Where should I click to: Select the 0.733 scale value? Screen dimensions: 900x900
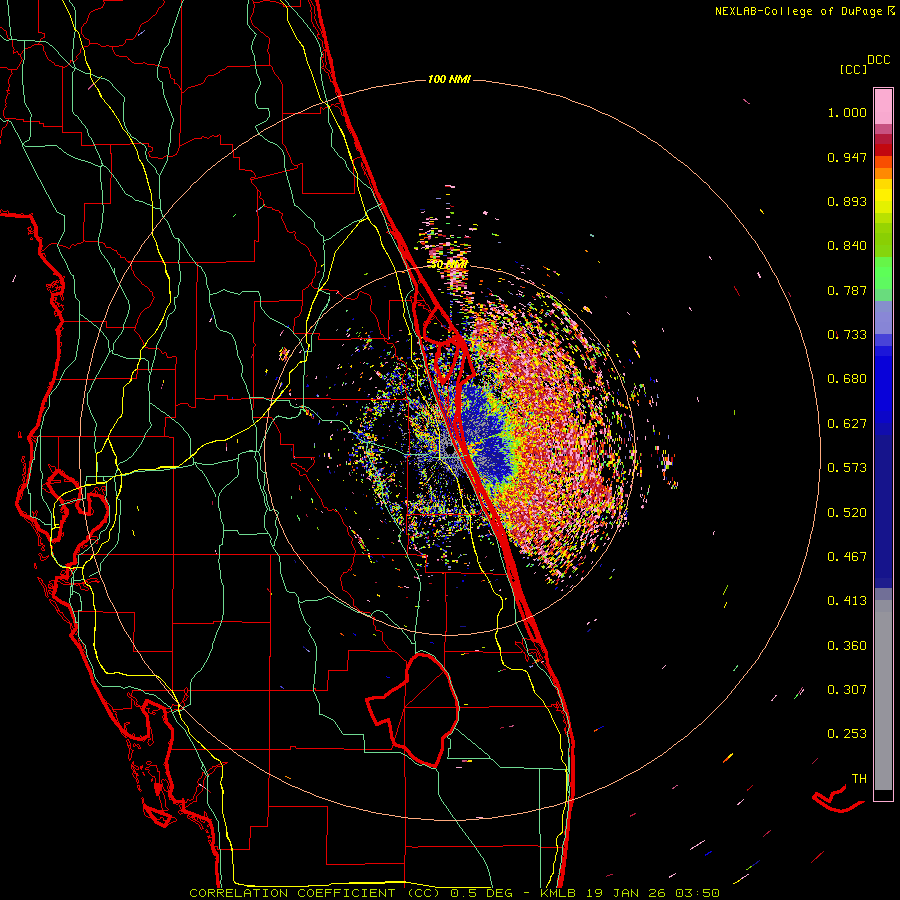tap(847, 335)
